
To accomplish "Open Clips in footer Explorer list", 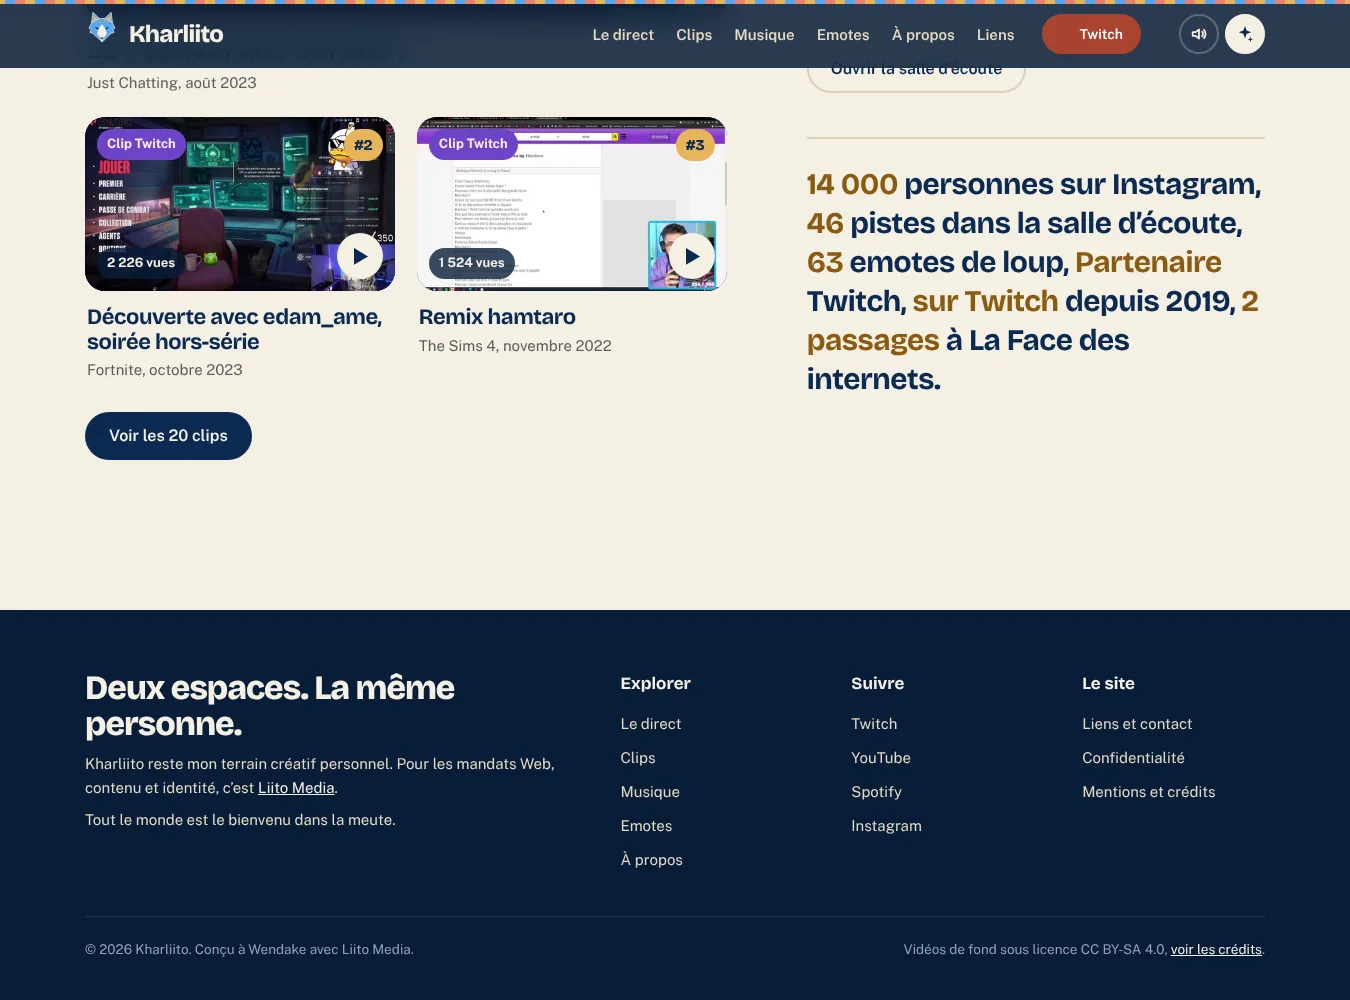I will pos(638,758).
